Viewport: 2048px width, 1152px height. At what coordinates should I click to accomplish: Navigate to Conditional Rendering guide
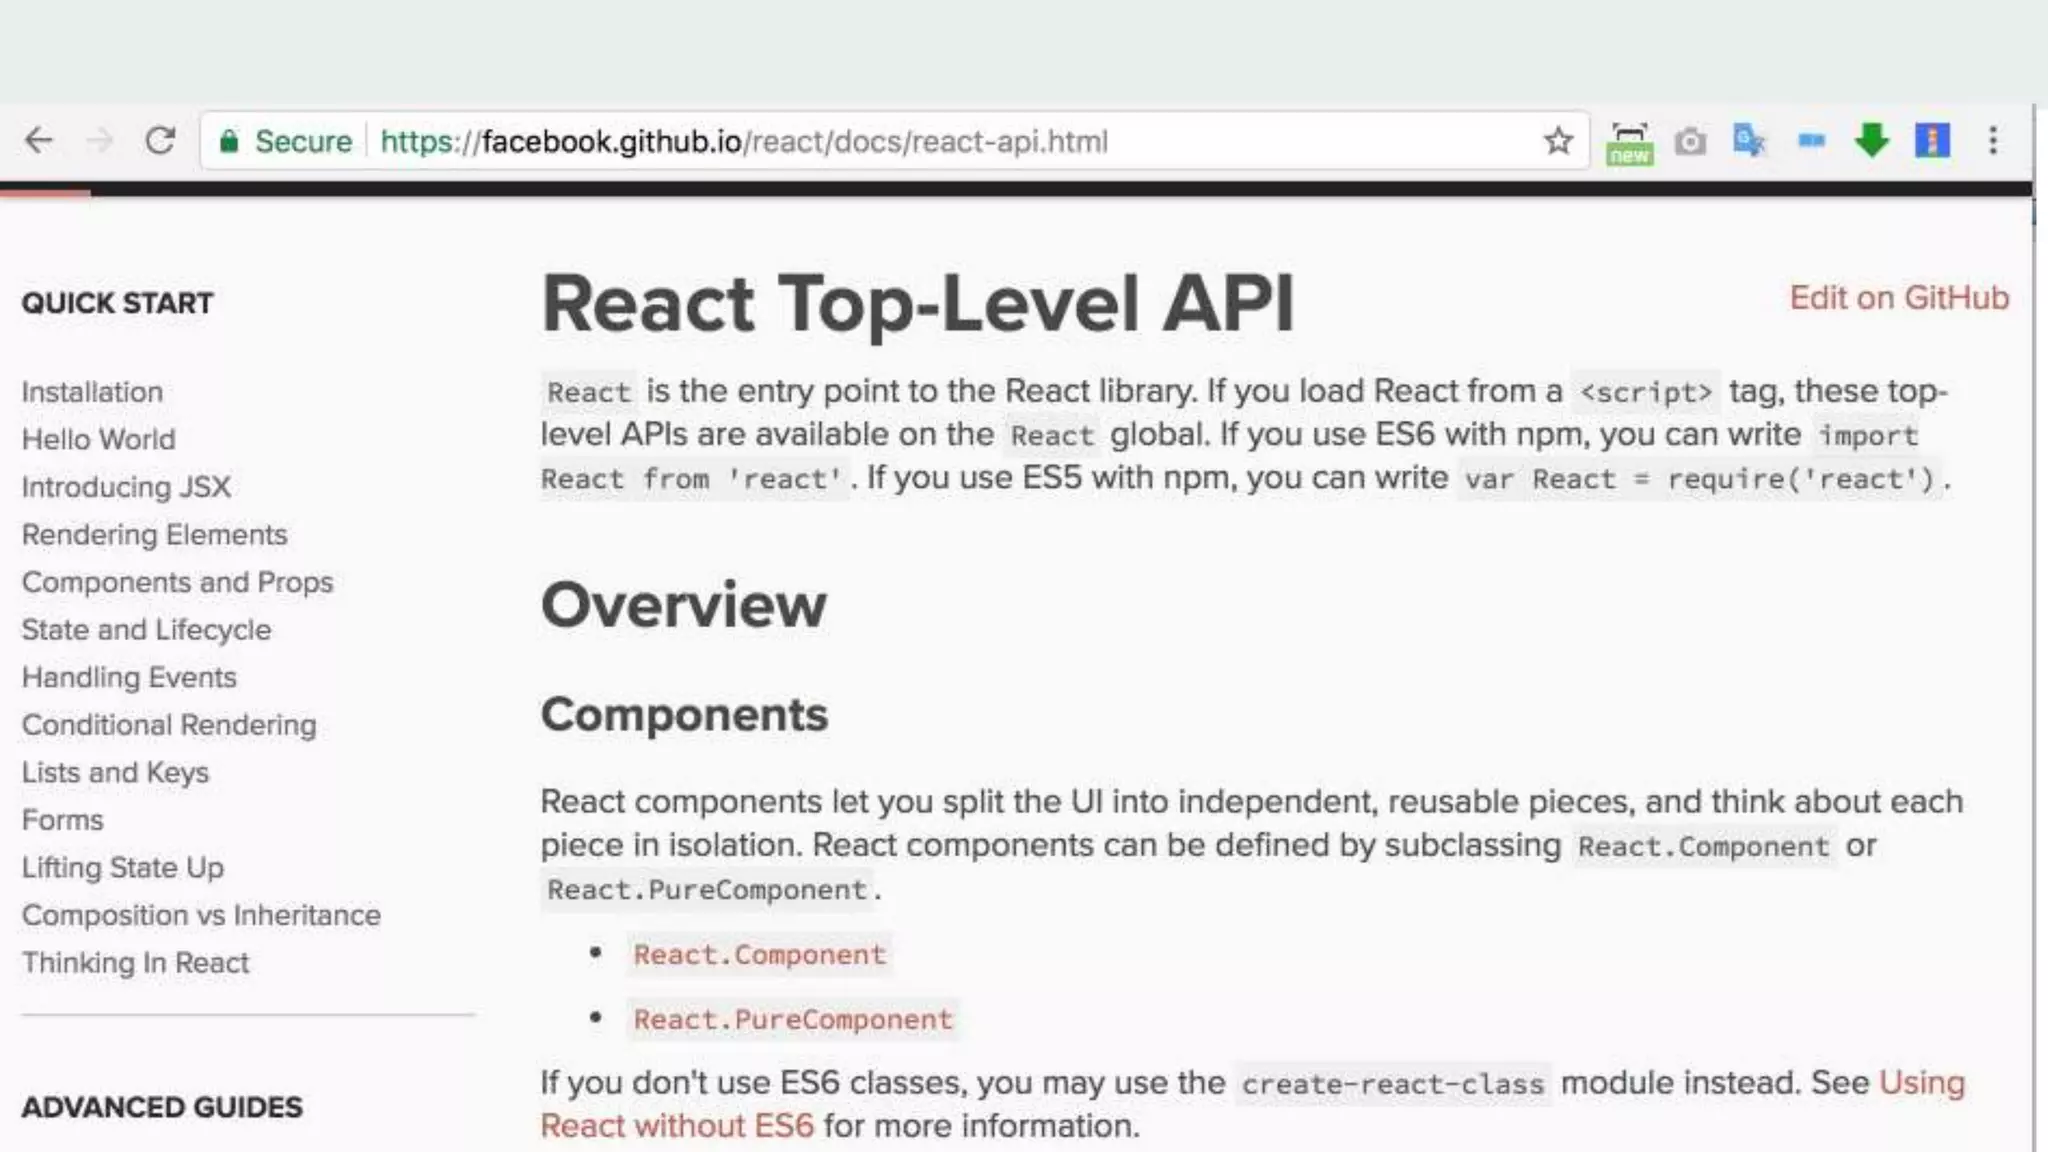coord(169,725)
